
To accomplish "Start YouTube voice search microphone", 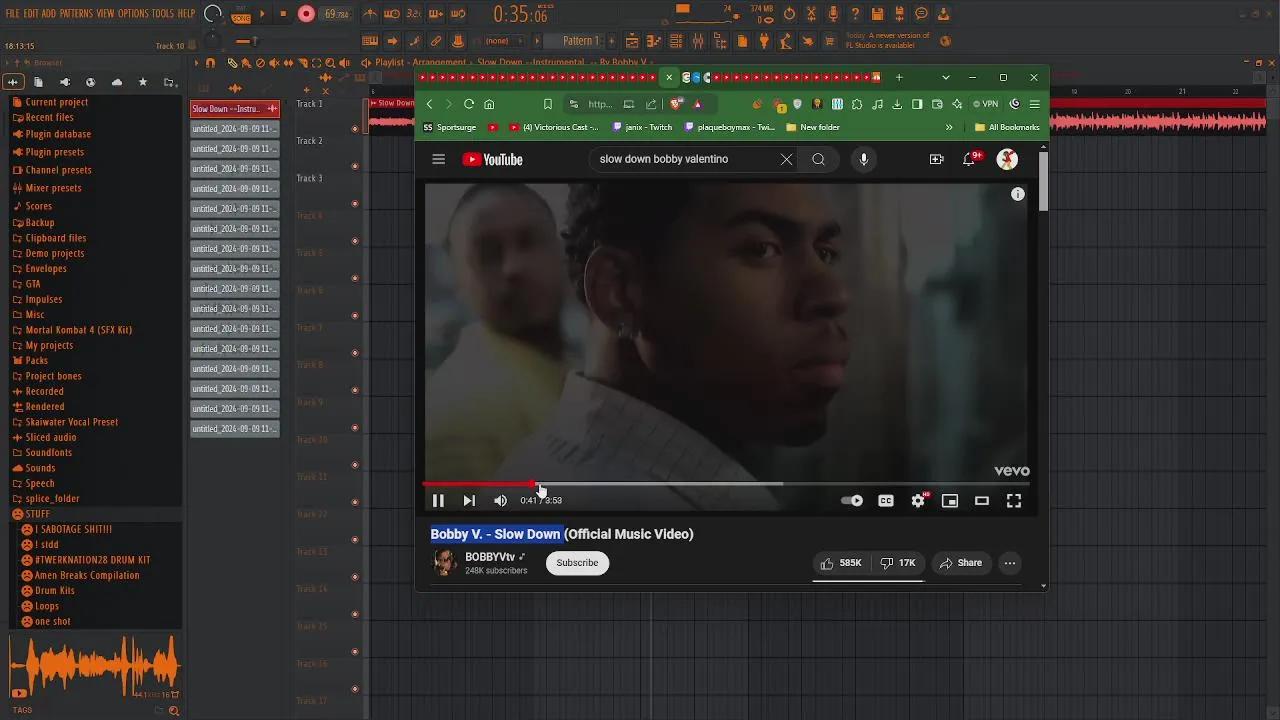I will [x=864, y=159].
